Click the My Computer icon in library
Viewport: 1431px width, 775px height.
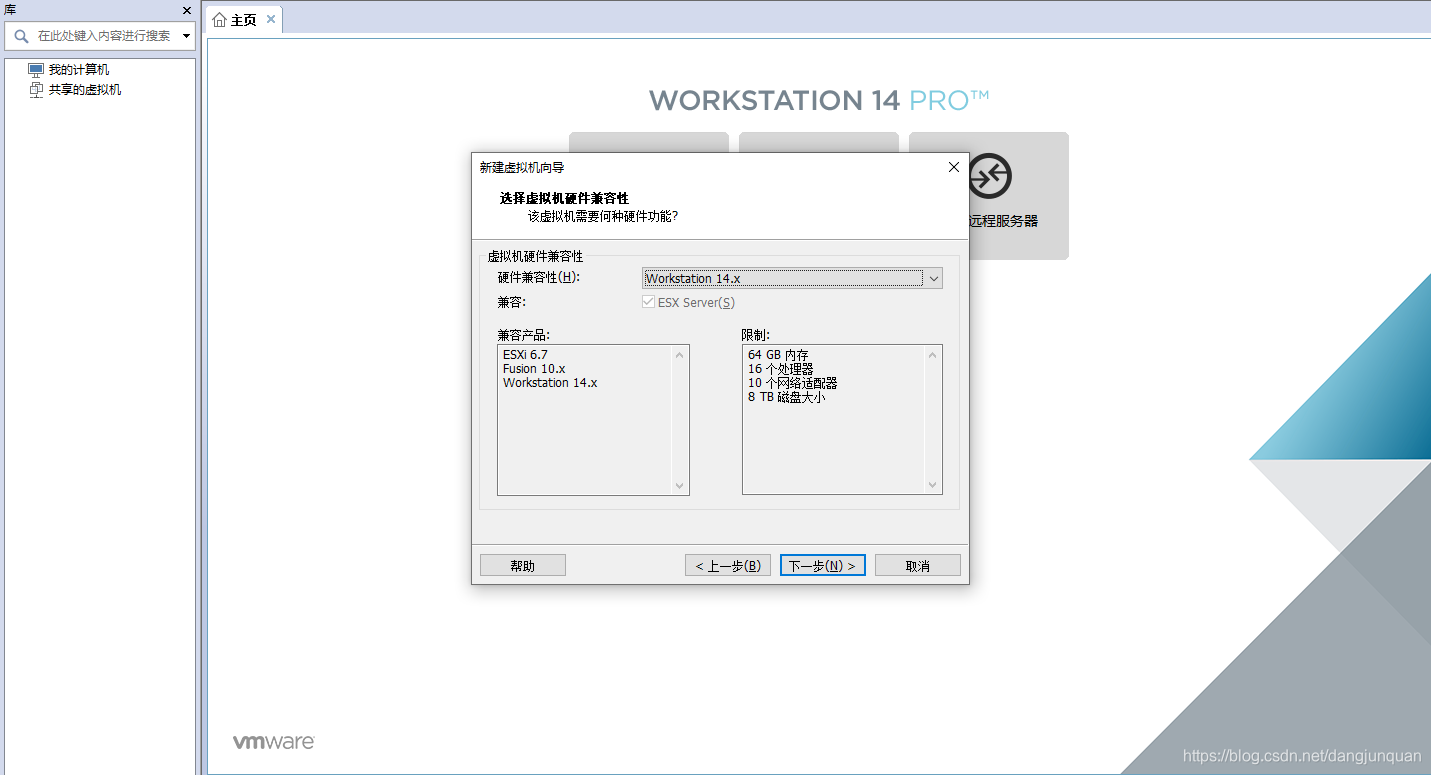coord(36,70)
